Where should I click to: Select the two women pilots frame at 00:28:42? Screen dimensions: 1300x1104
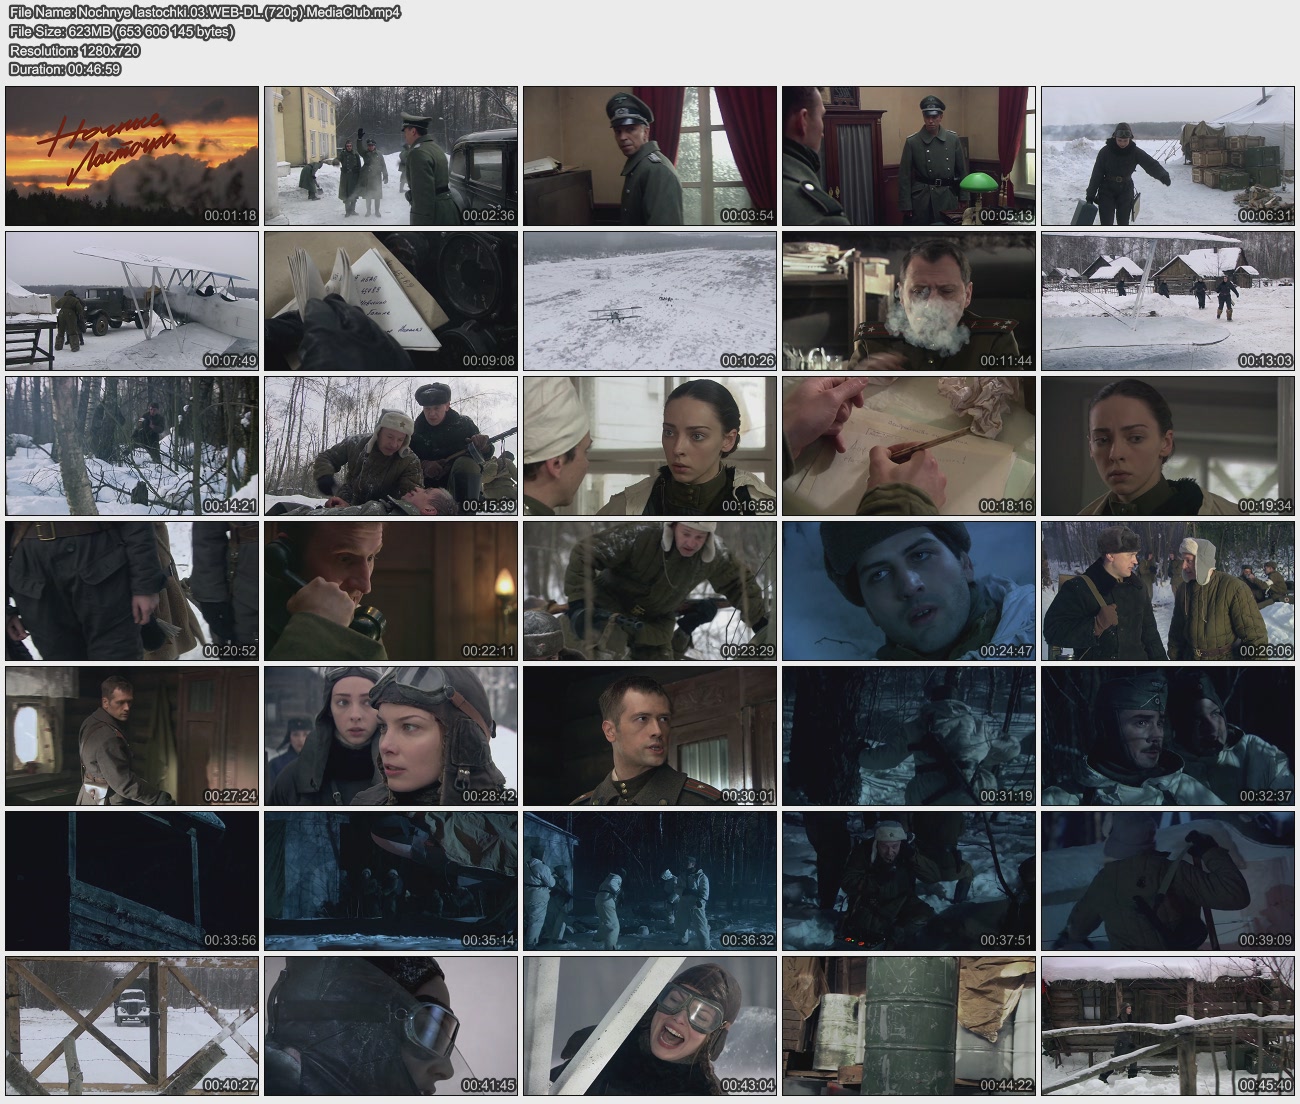tap(391, 736)
